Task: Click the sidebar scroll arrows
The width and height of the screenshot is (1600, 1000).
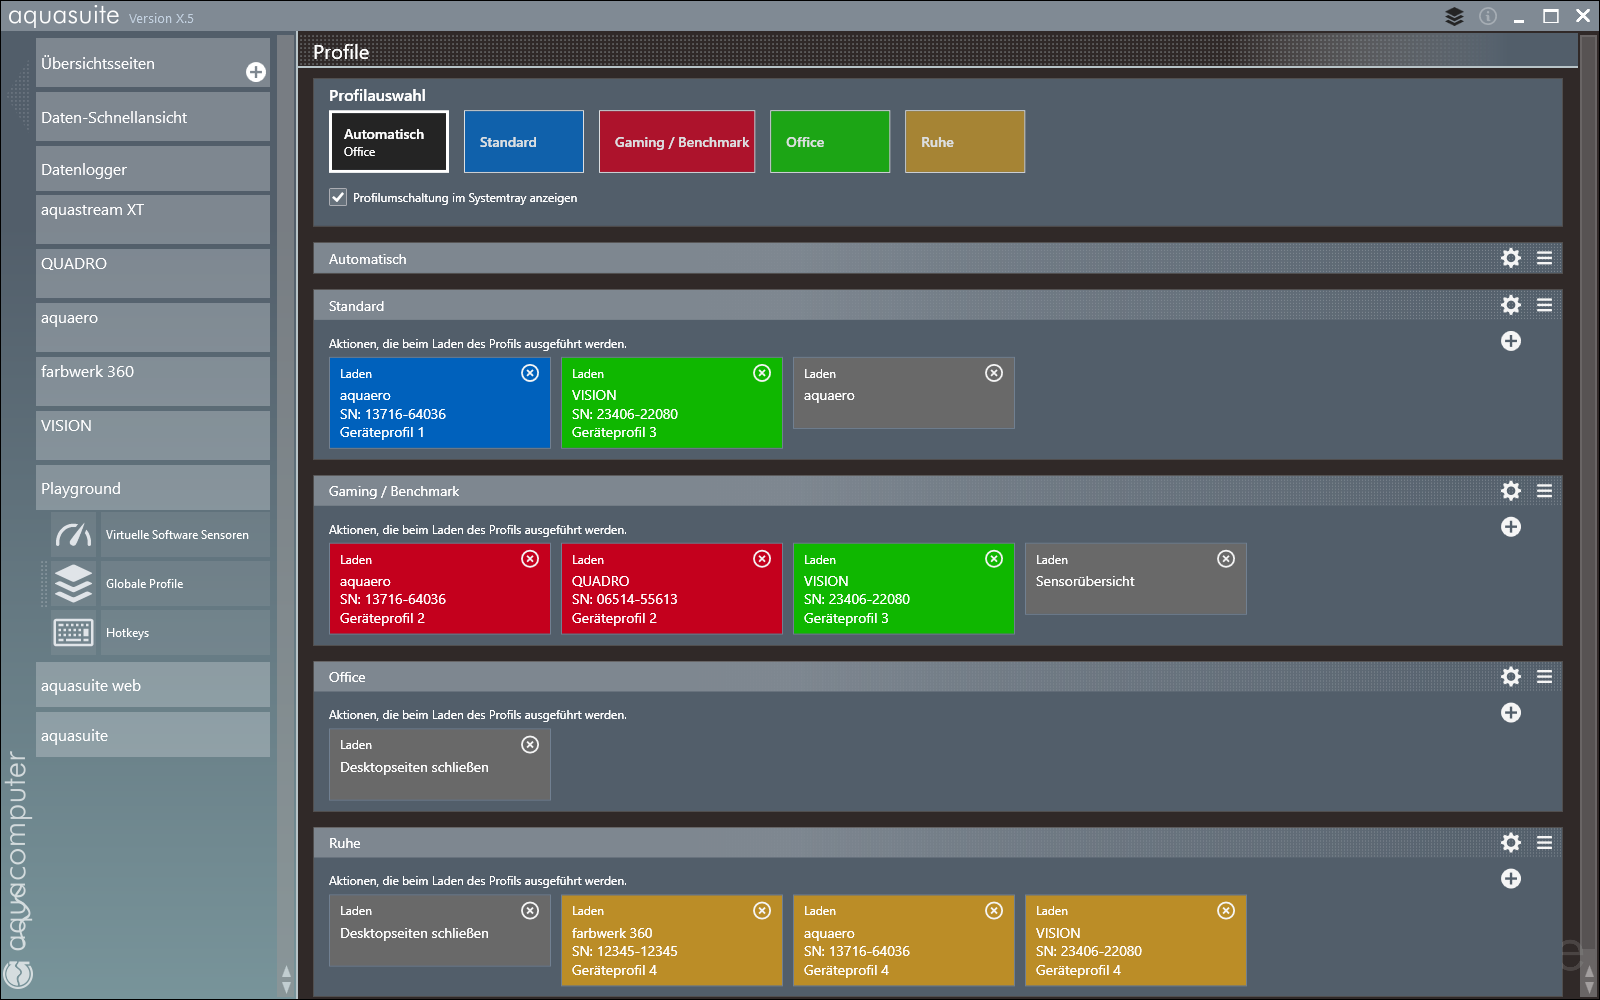Action: (x=287, y=979)
